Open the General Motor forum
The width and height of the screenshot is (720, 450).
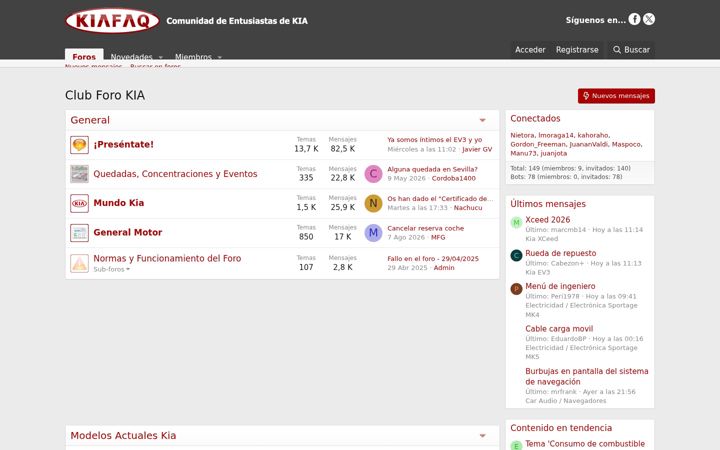(128, 232)
